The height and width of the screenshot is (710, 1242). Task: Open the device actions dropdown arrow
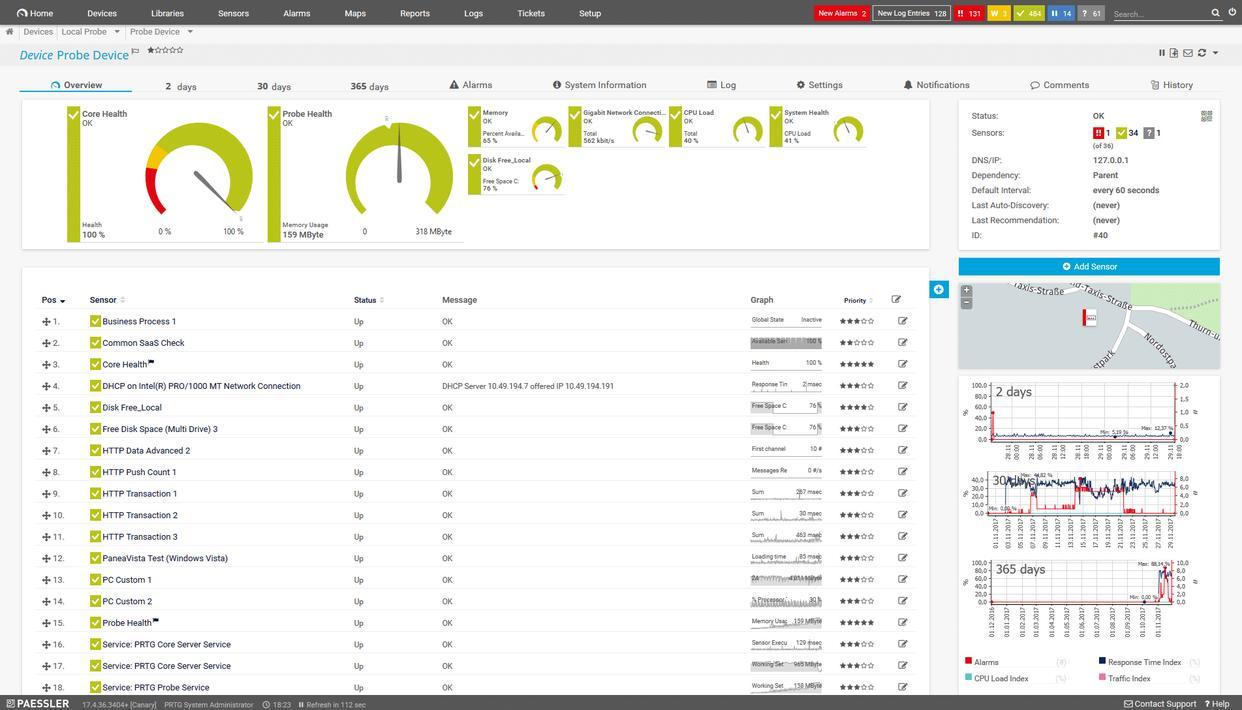1215,53
